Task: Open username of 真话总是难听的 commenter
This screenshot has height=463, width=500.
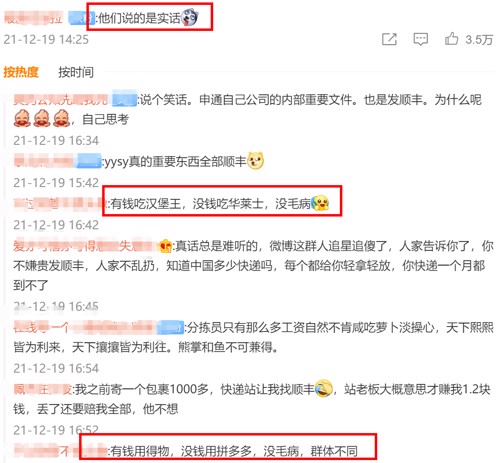Action: tap(85, 246)
